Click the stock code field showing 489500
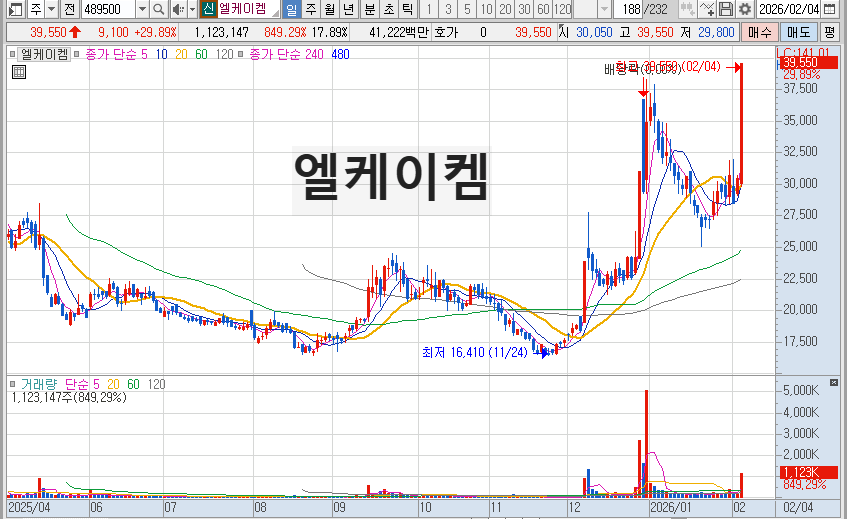This screenshot has height=519, width=847. pyautogui.click(x=108, y=9)
